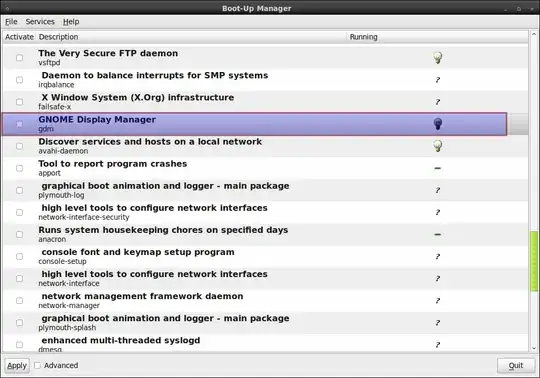Open the Services menu
The image size is (540, 378).
40,22
